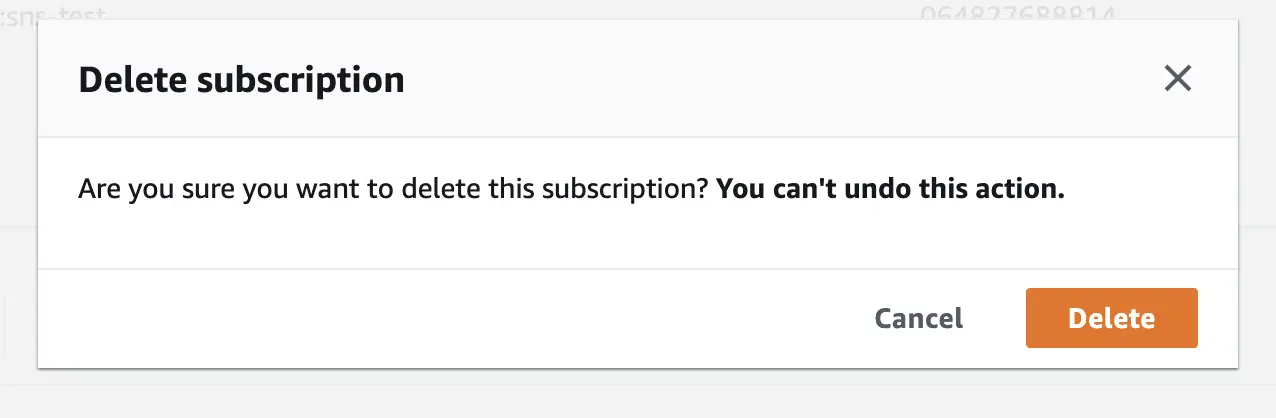The width and height of the screenshot is (1276, 418).
Task: Close the Delete subscription dialog with X
Action: (x=1178, y=79)
